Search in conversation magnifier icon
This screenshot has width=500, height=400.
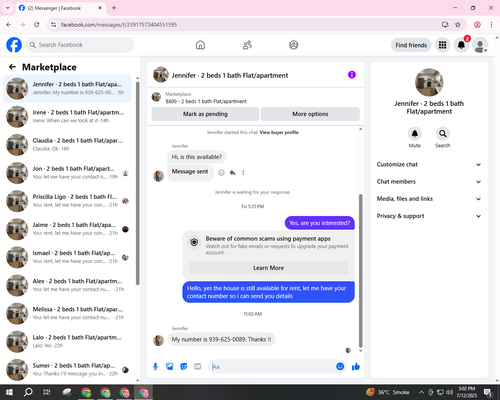point(443,134)
